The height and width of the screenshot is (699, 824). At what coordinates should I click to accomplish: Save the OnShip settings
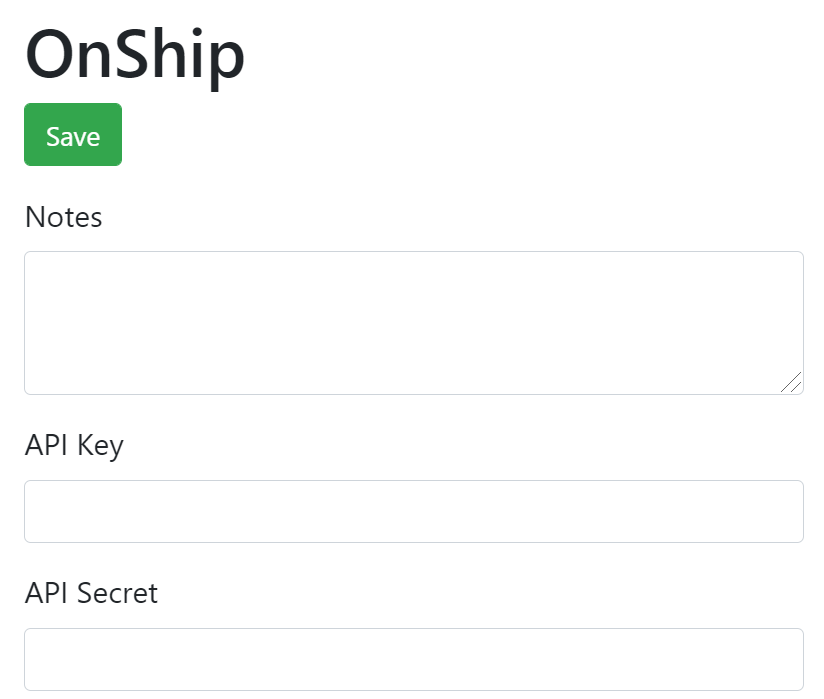point(73,135)
